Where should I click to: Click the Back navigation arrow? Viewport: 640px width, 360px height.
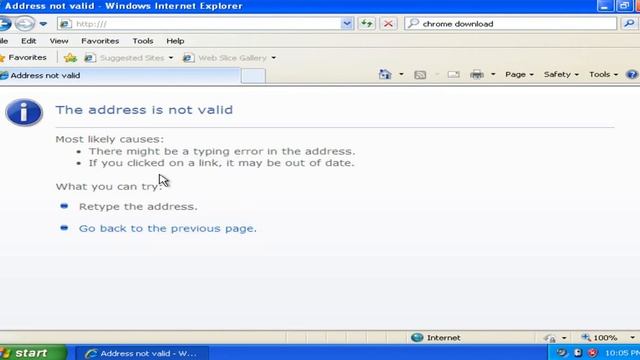click(x=4, y=24)
